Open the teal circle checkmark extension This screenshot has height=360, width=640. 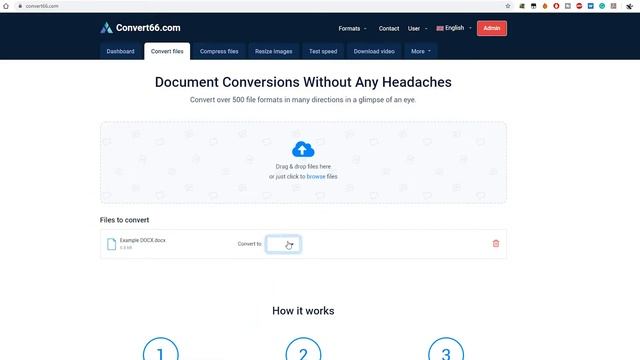click(x=602, y=6)
